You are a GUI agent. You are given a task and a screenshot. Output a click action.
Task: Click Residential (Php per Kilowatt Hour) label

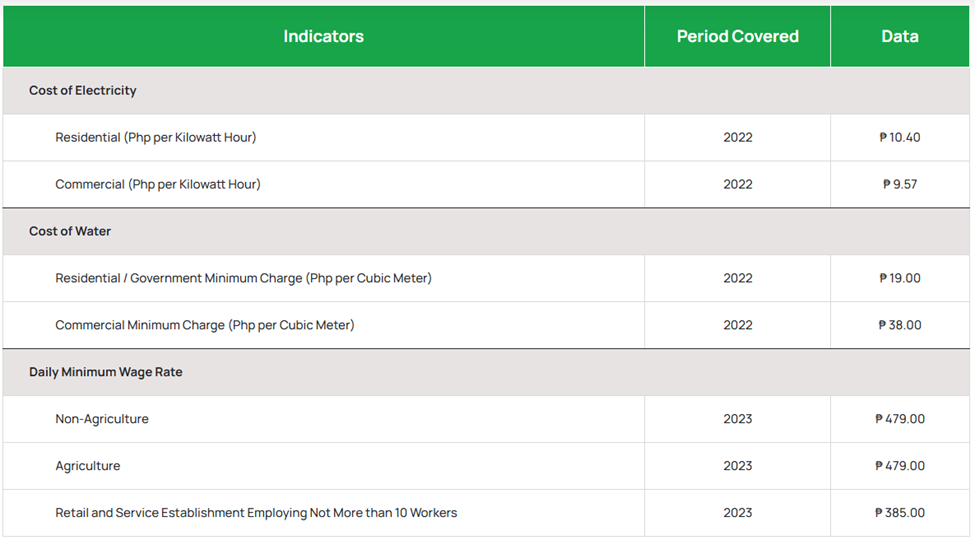coord(155,138)
